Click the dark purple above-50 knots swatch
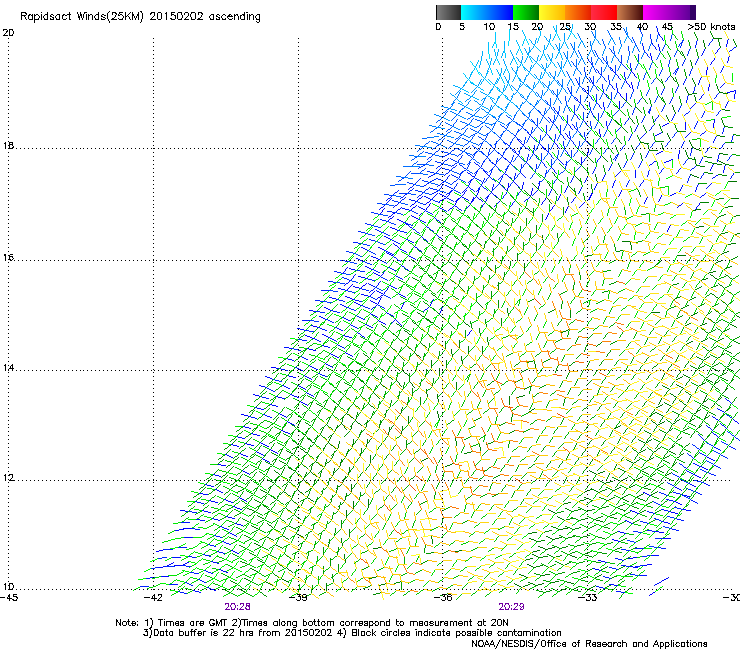 (x=693, y=12)
